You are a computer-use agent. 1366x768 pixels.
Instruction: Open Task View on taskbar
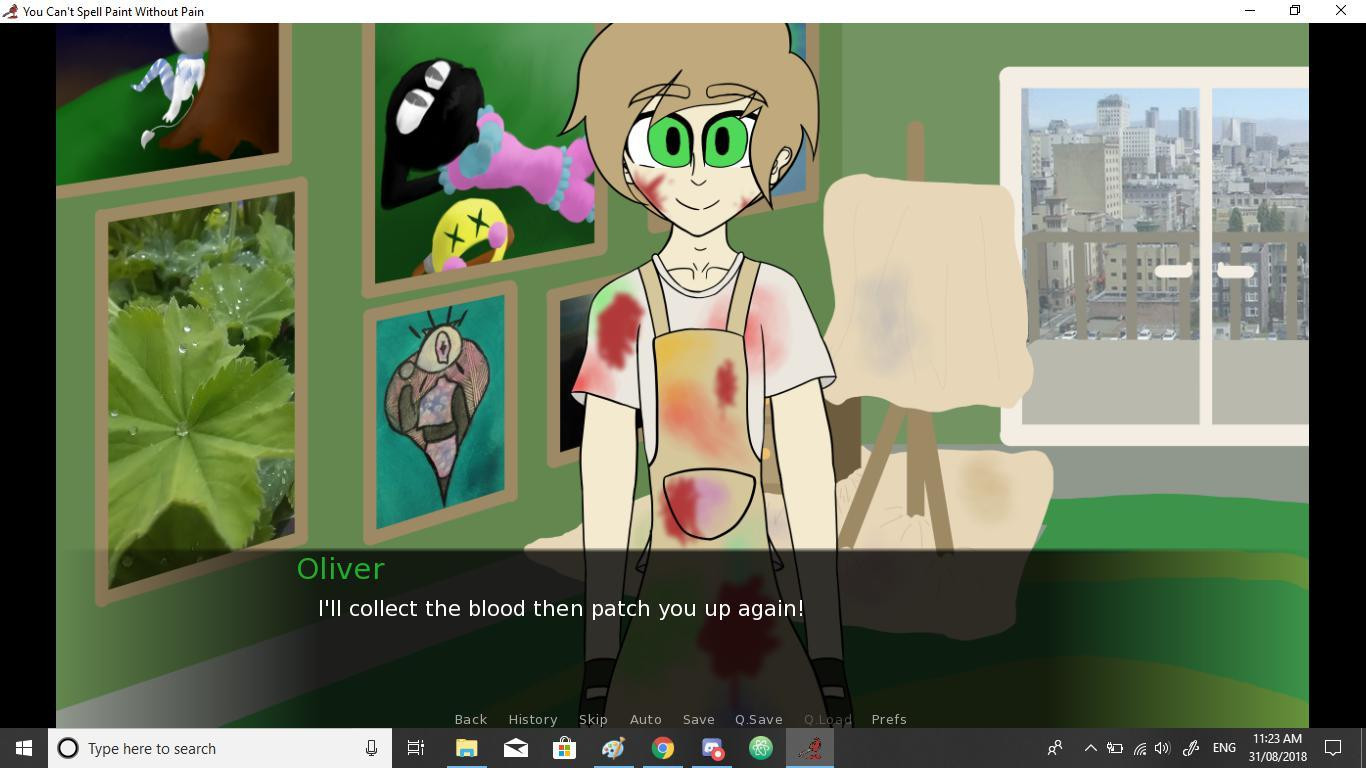pyautogui.click(x=416, y=748)
